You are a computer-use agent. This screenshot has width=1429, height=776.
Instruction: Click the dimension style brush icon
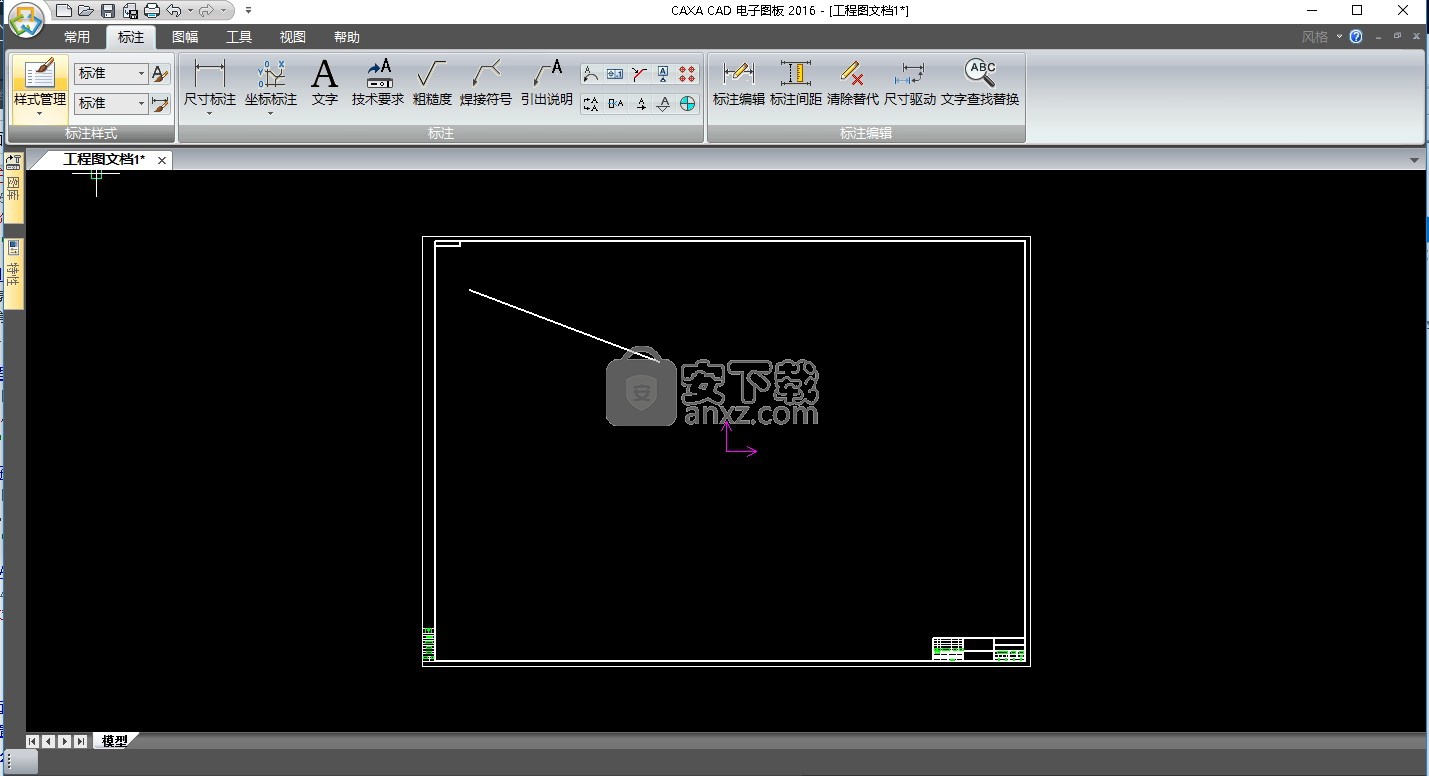(x=160, y=103)
